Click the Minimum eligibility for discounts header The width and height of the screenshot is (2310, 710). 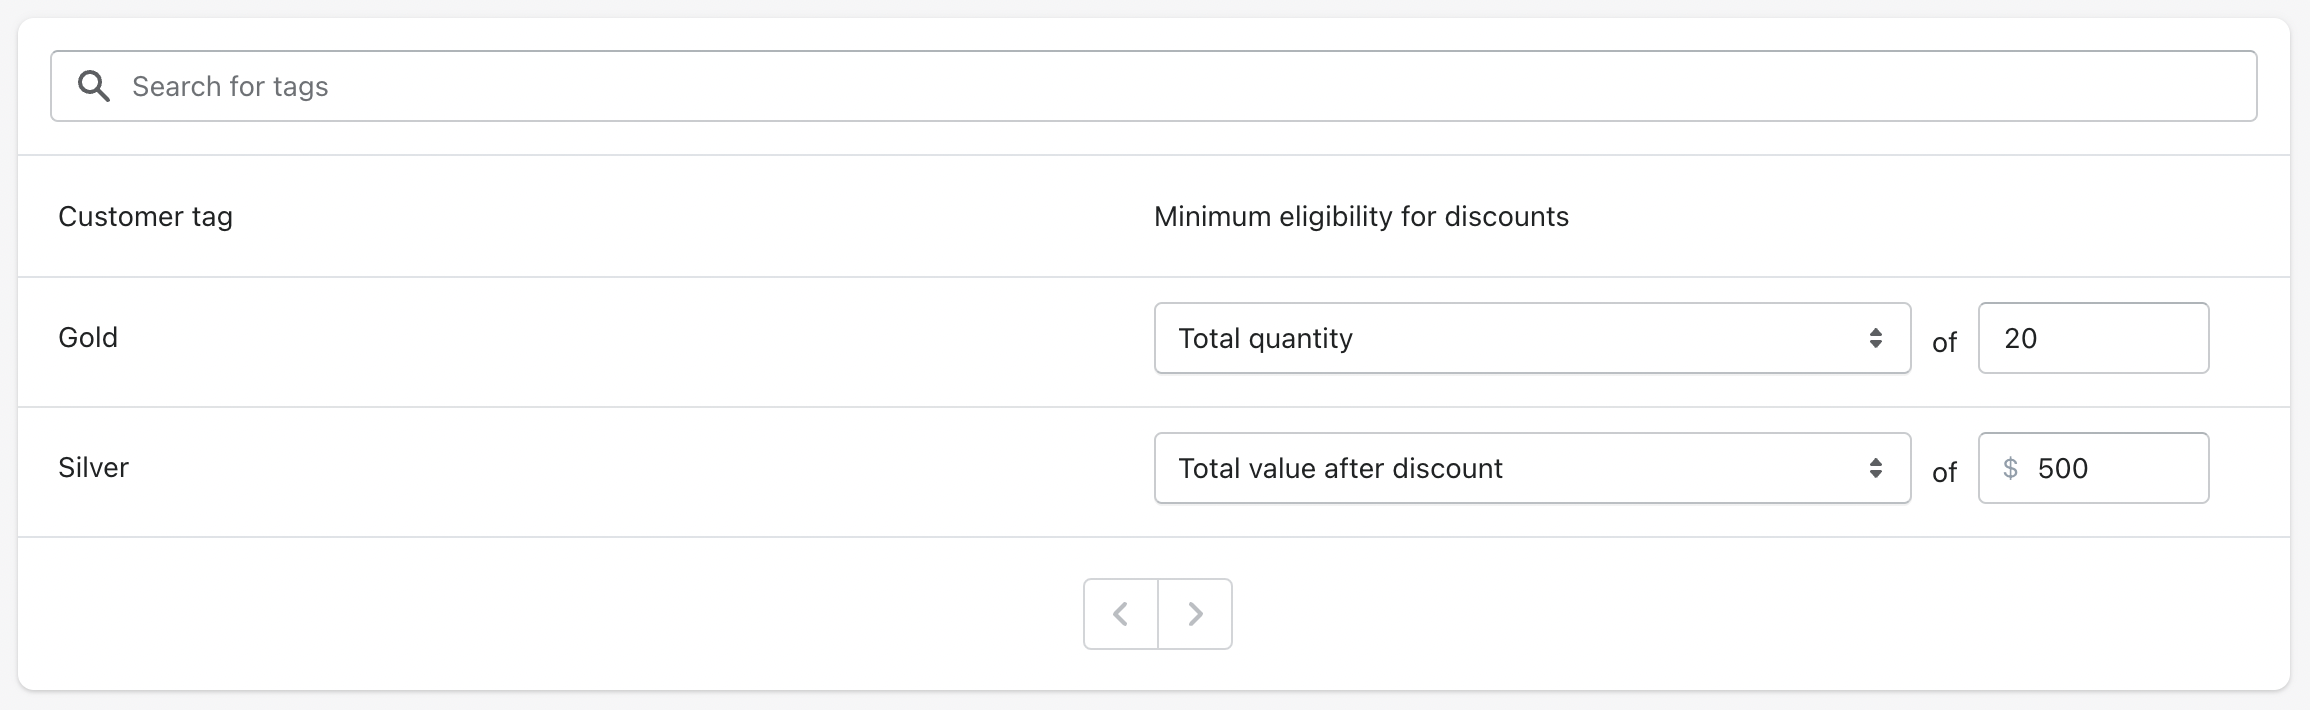pos(1361,216)
